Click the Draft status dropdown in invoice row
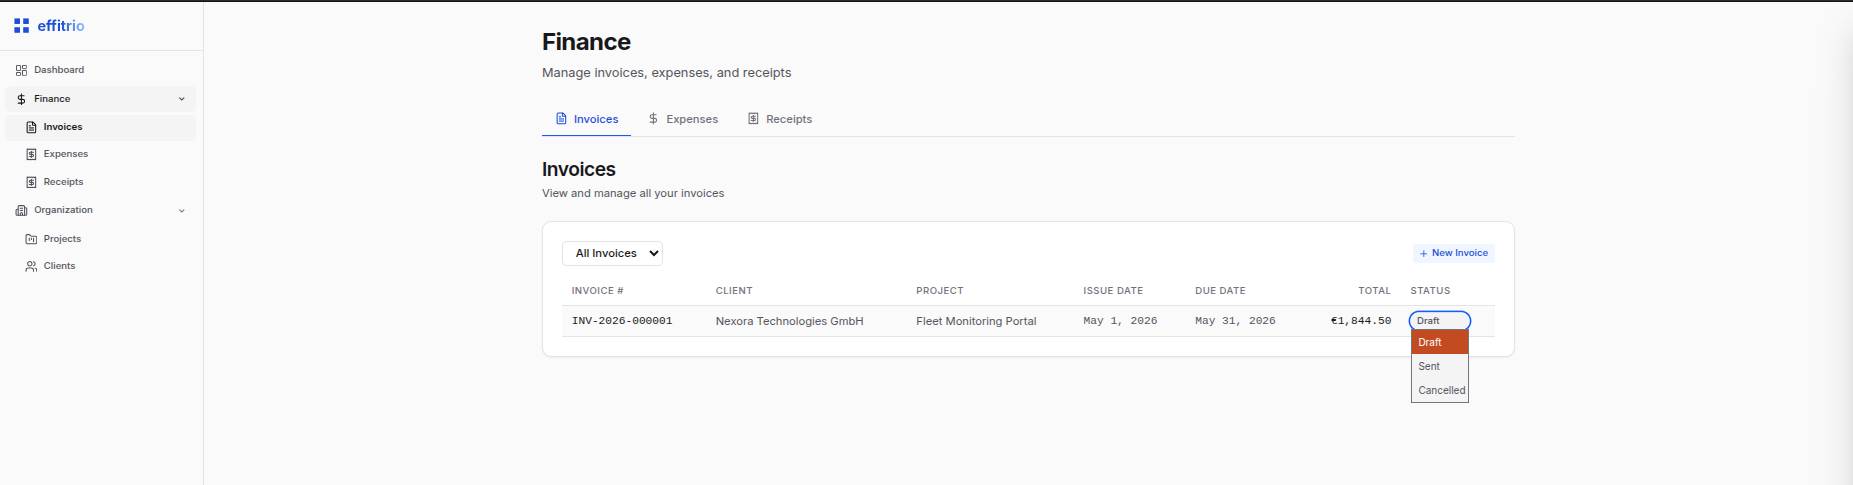Image resolution: width=1853 pixels, height=485 pixels. 1440,321
